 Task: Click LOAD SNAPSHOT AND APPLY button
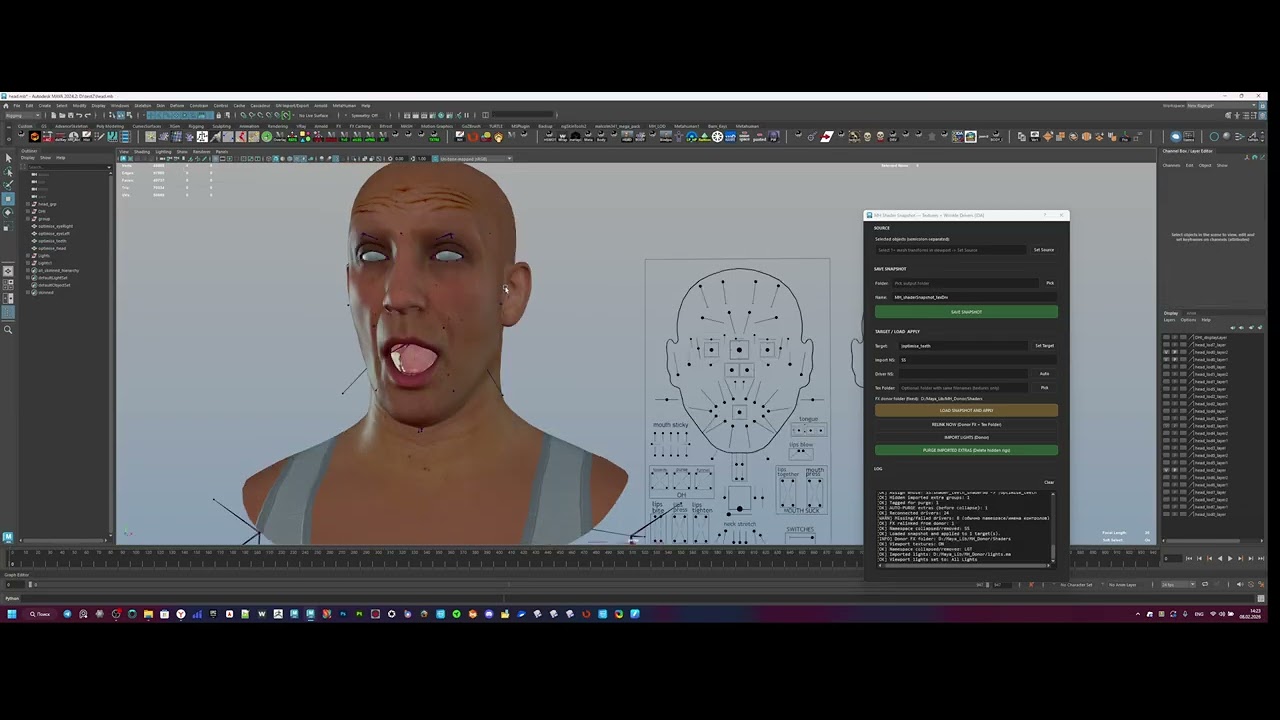pyautogui.click(x=966, y=411)
